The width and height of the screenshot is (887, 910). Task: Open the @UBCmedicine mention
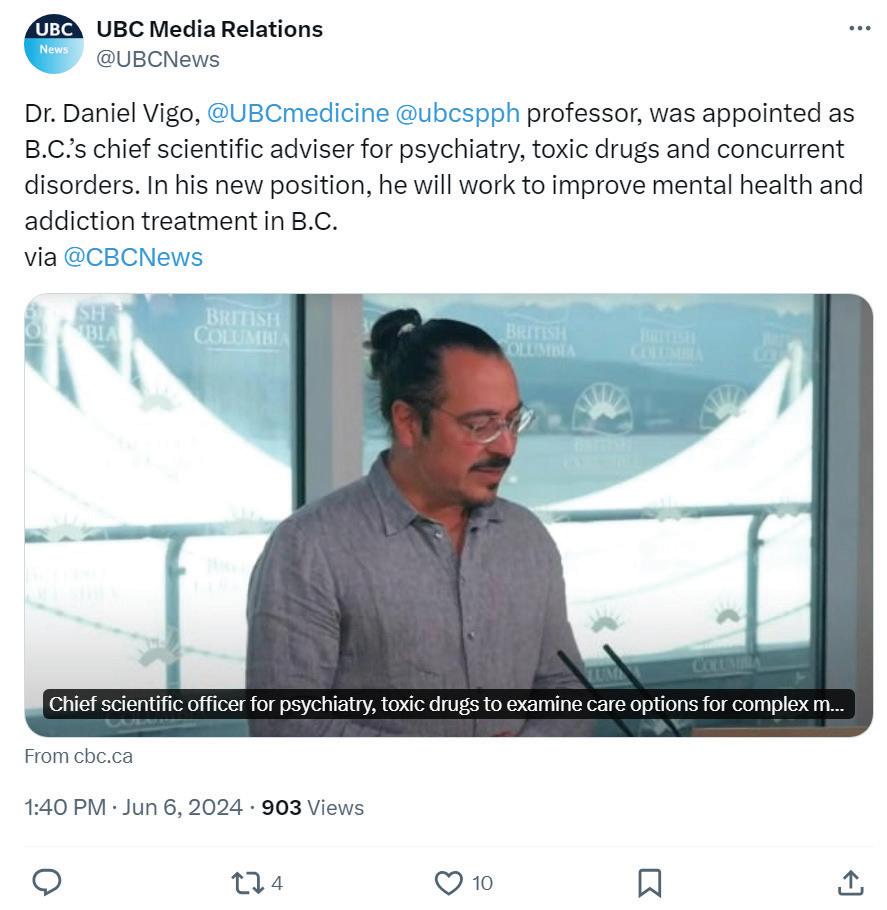(298, 113)
